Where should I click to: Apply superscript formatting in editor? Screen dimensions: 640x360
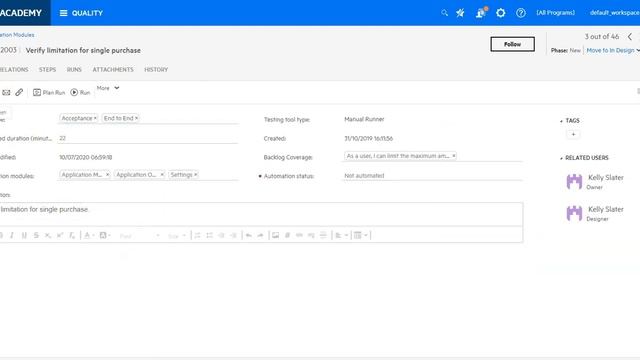60,236
